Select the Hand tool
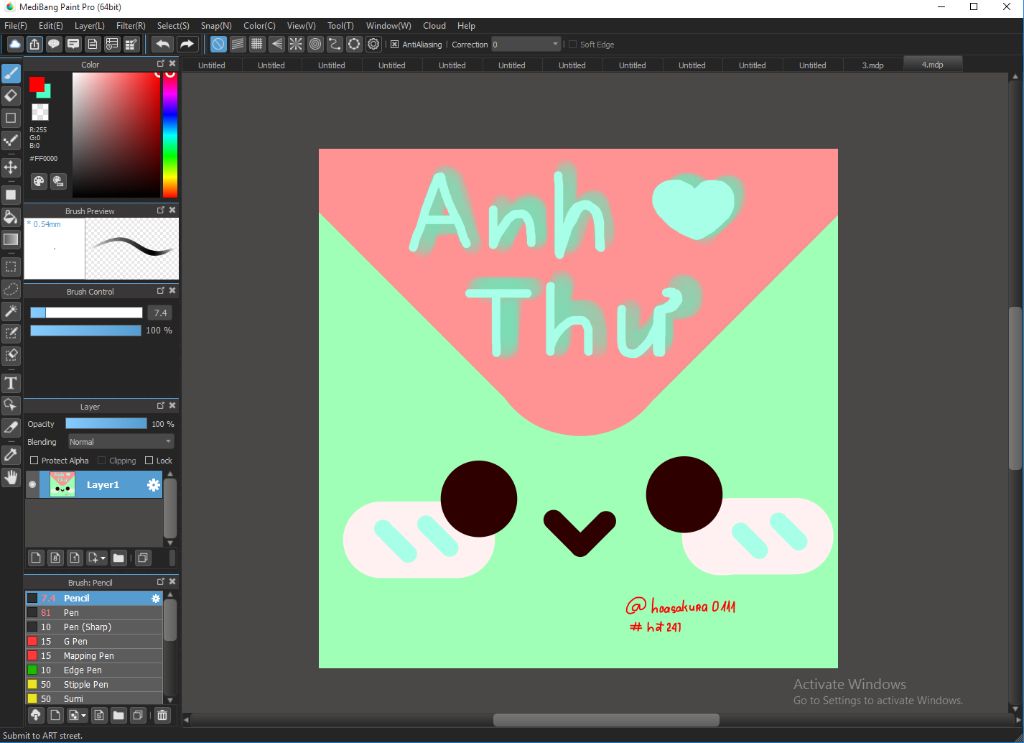Viewport: 1024px width, 743px height. pos(11,477)
